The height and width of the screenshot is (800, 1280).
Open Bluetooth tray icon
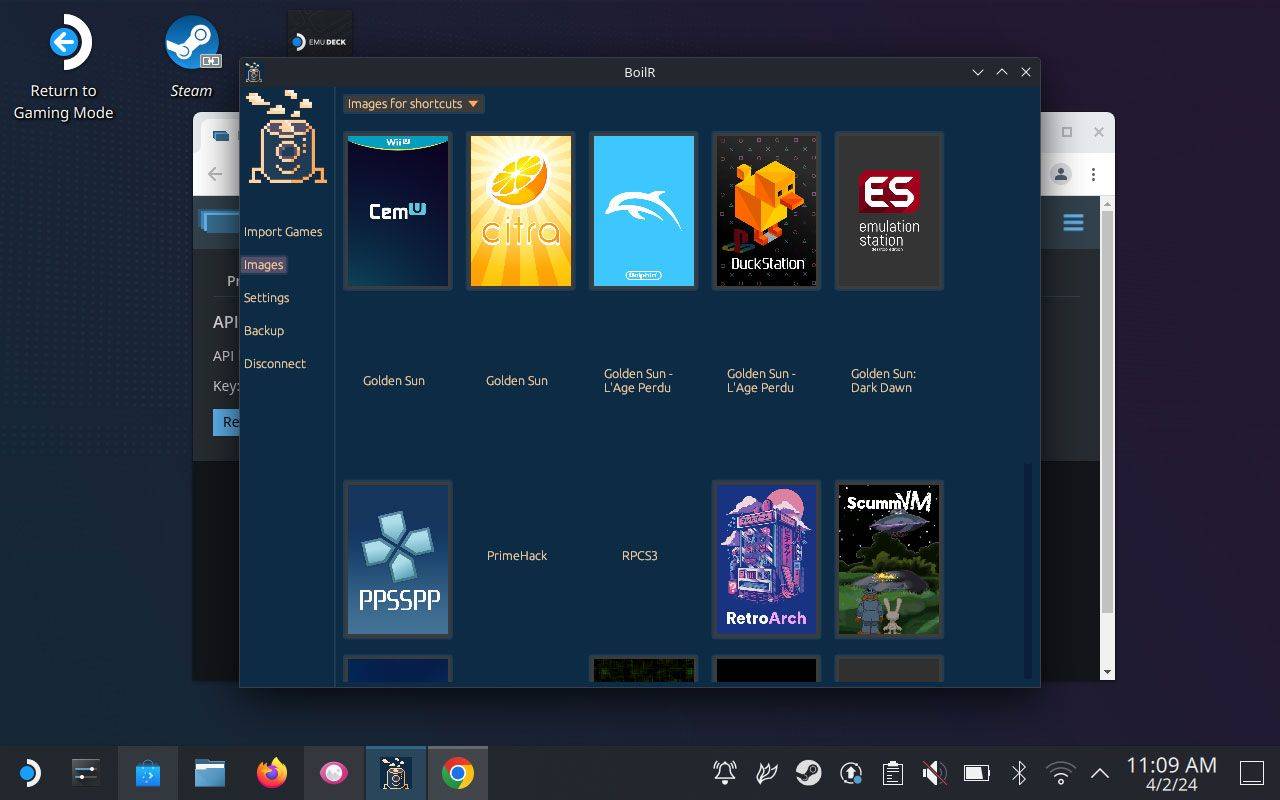click(1019, 773)
